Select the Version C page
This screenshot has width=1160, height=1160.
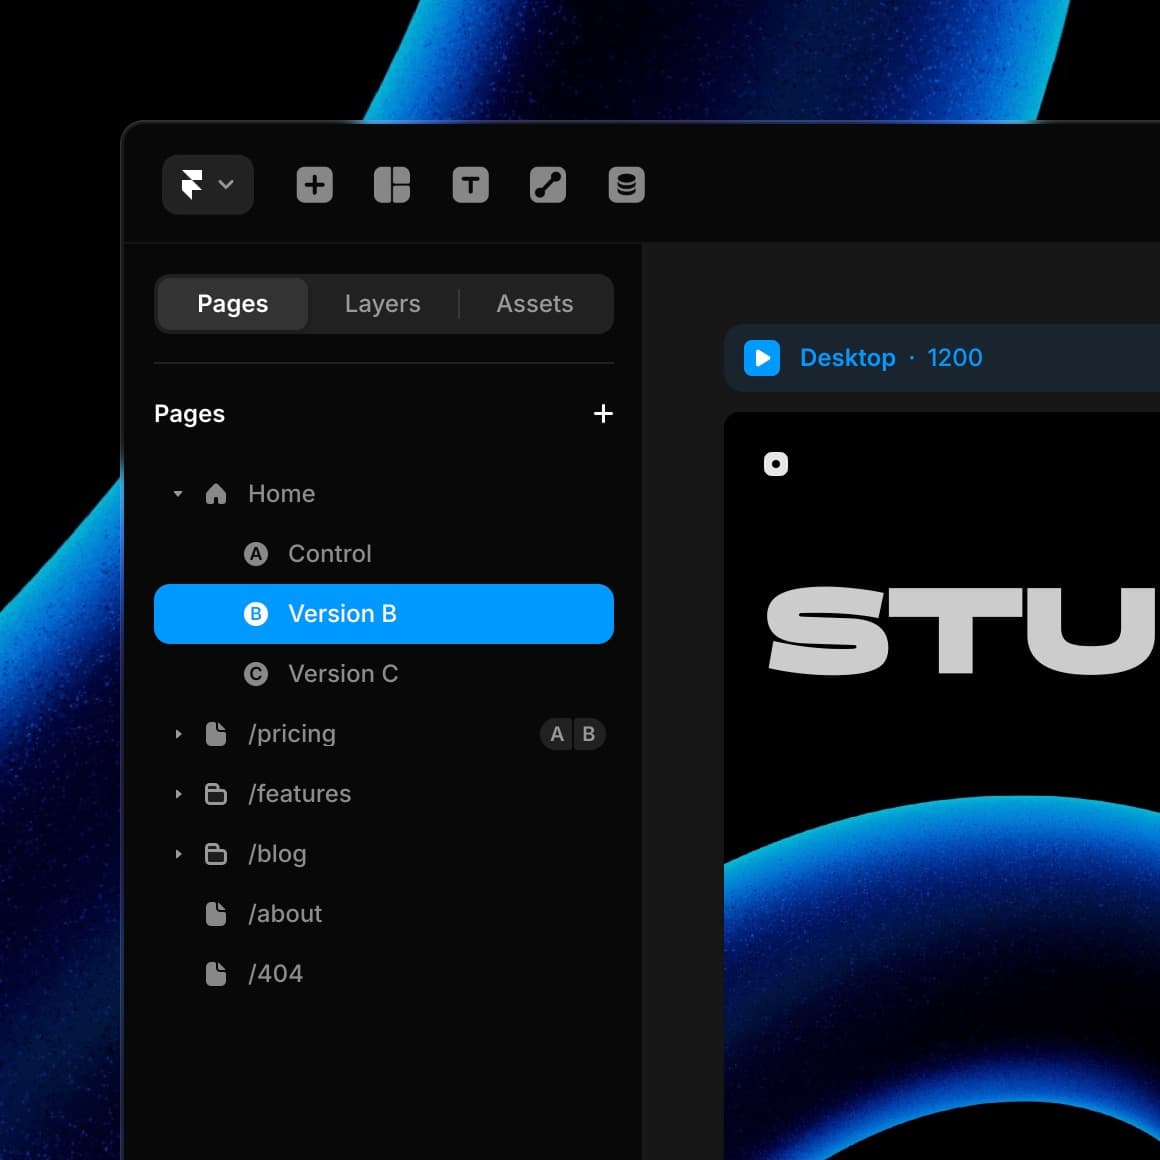click(384, 674)
